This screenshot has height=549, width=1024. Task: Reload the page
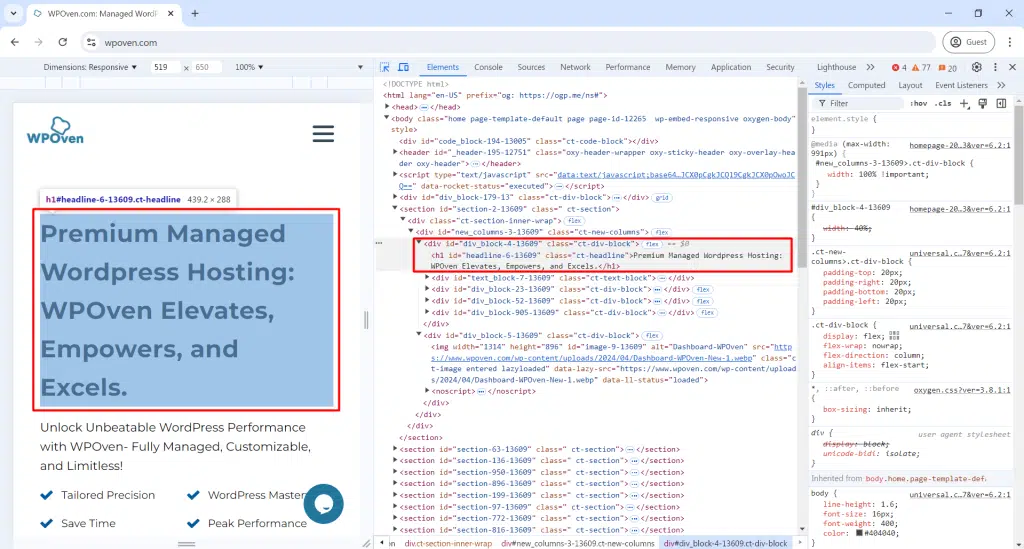click(x=63, y=42)
